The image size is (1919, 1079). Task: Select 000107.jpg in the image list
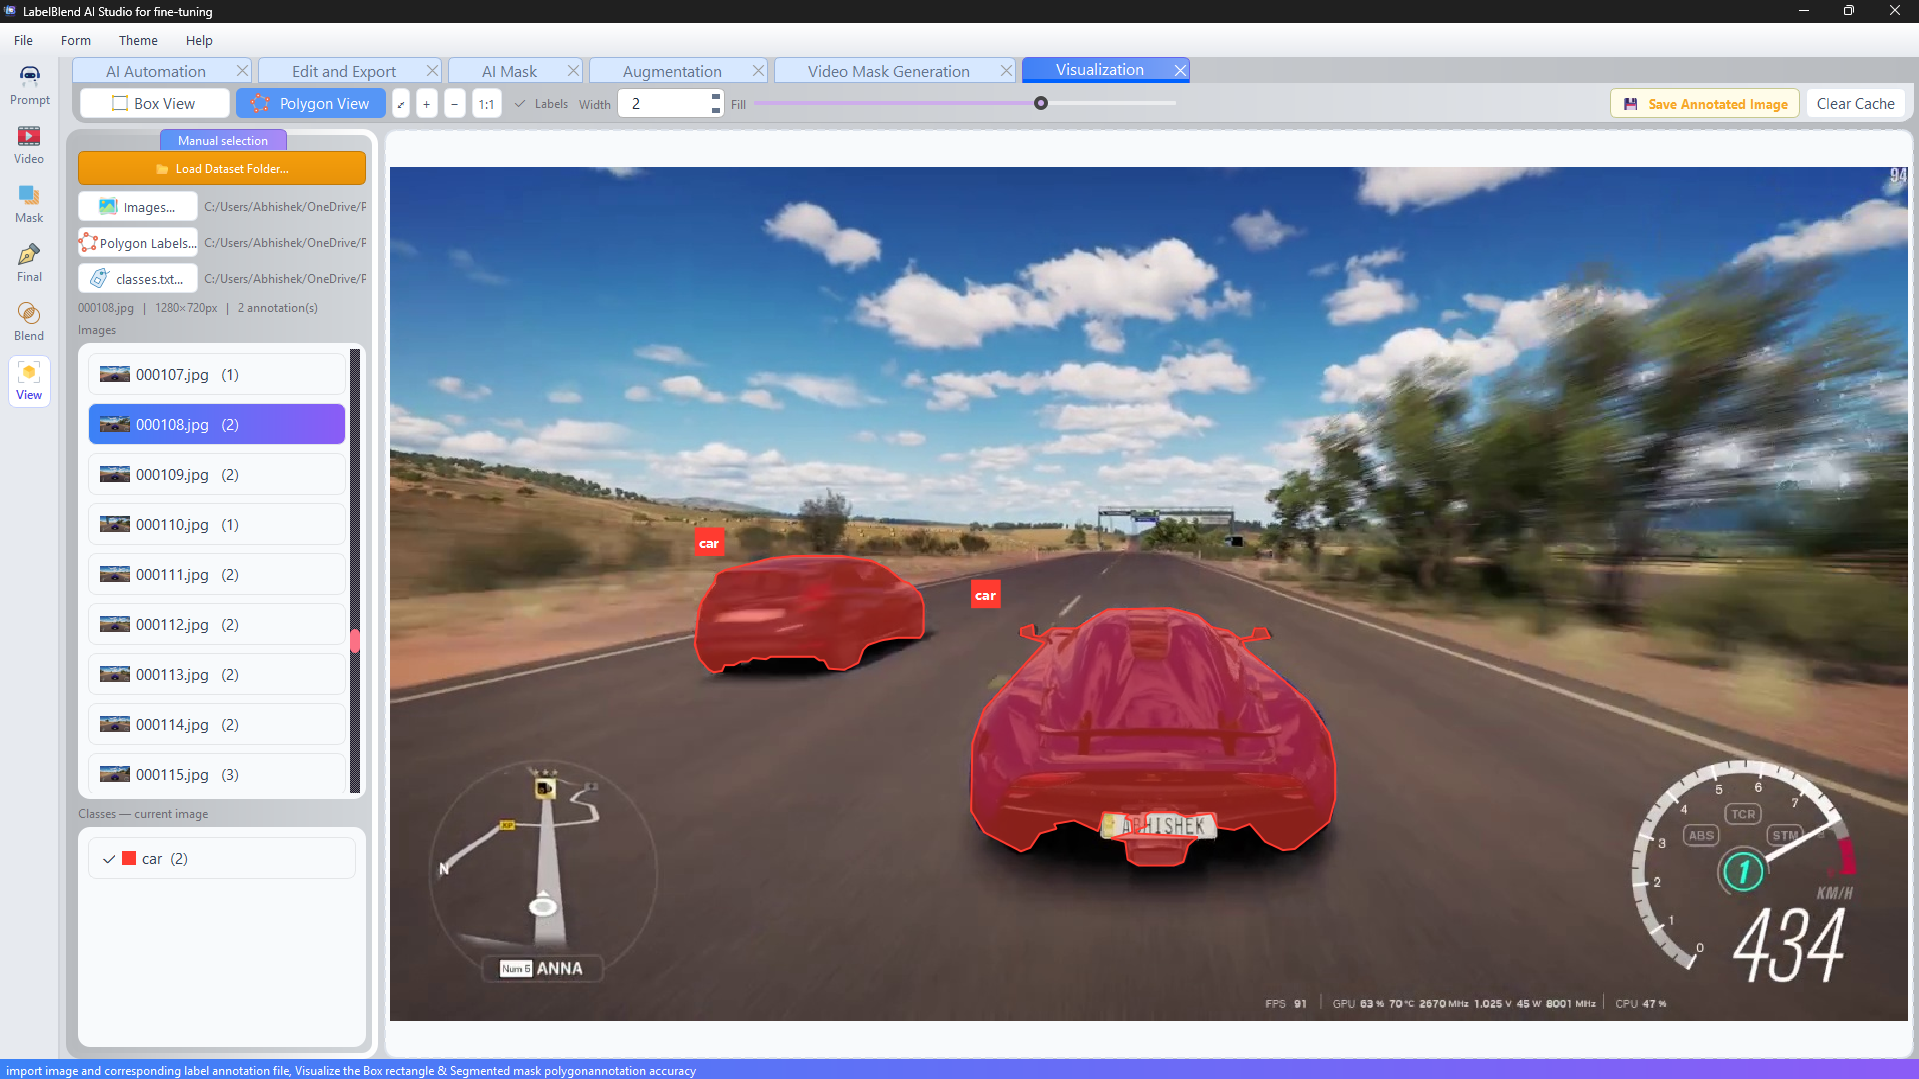pyautogui.click(x=217, y=375)
